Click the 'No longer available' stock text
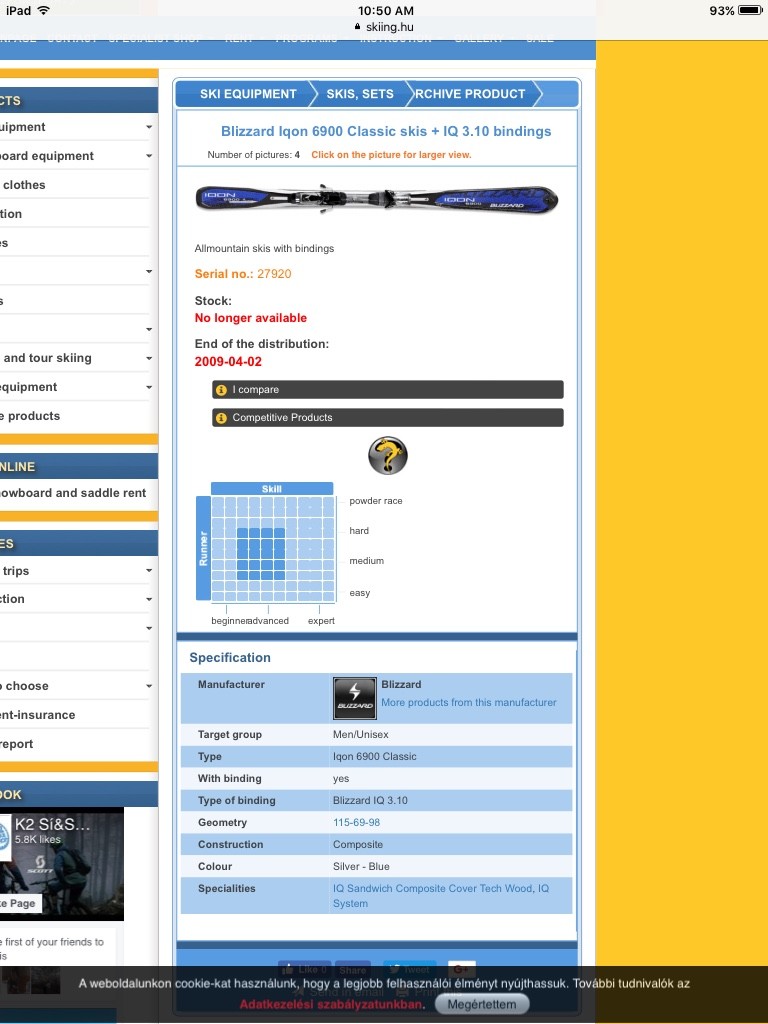Viewport: 768px width, 1024px height. pyautogui.click(x=251, y=318)
